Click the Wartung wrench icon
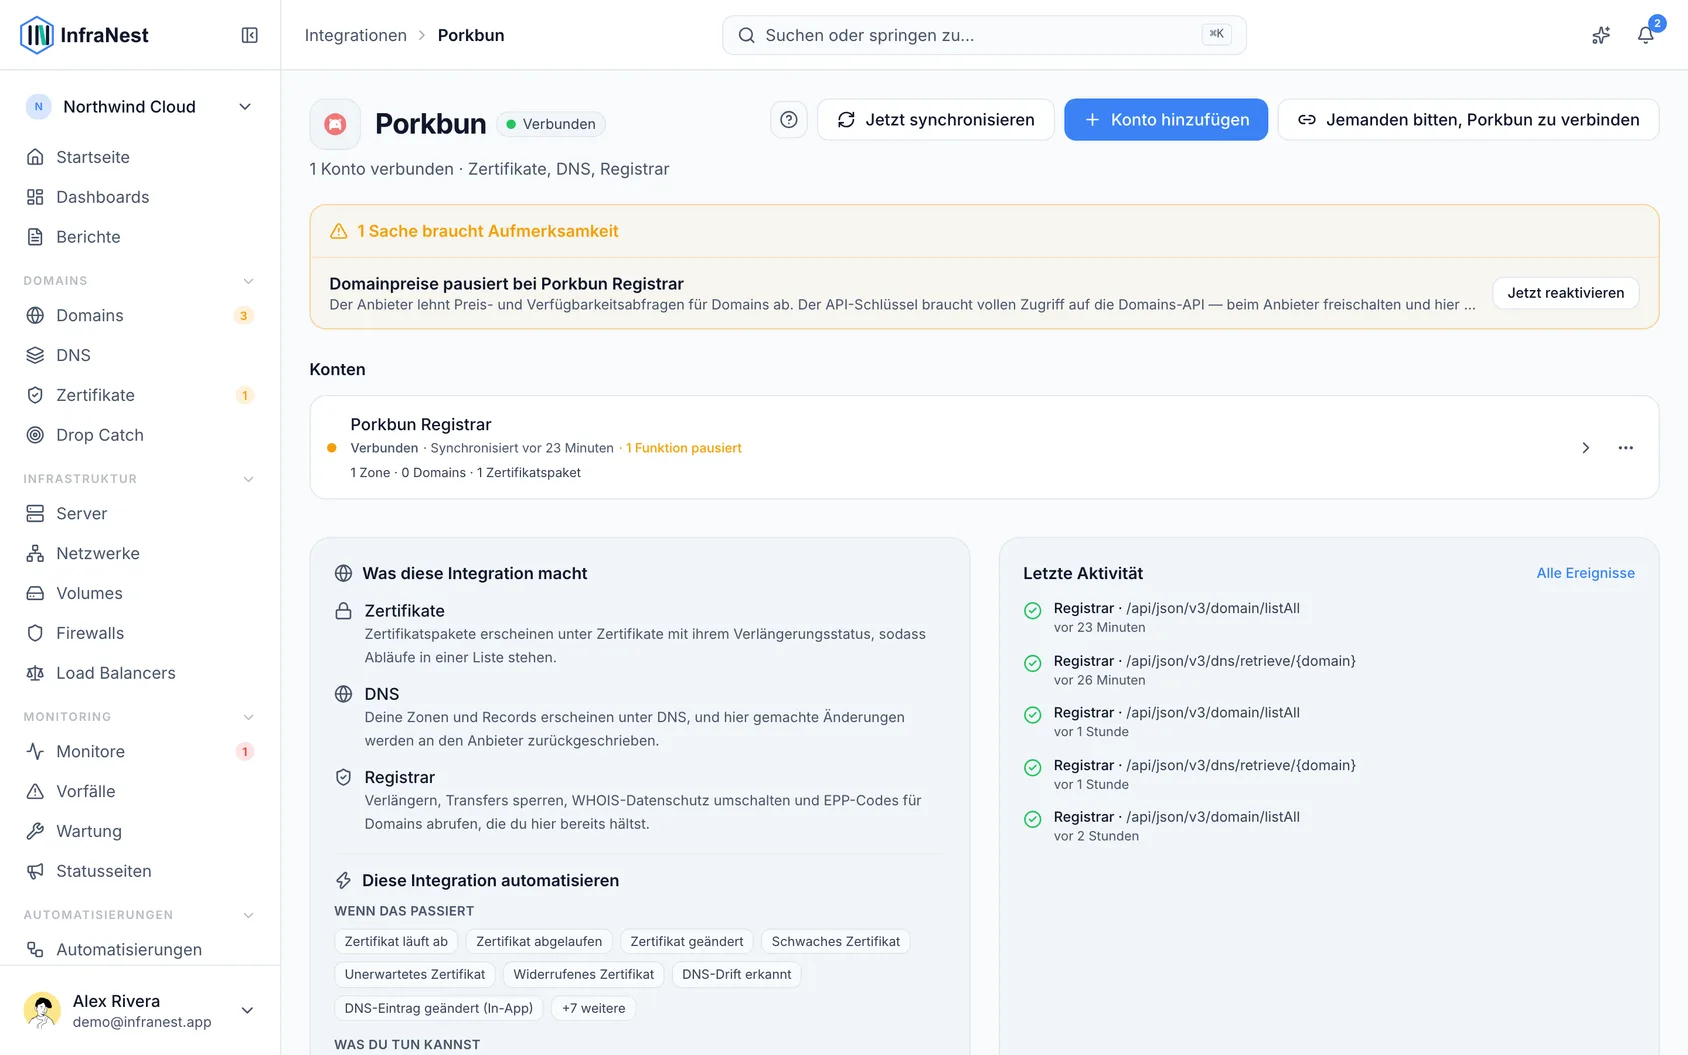Image resolution: width=1688 pixels, height=1055 pixels. pyautogui.click(x=35, y=831)
